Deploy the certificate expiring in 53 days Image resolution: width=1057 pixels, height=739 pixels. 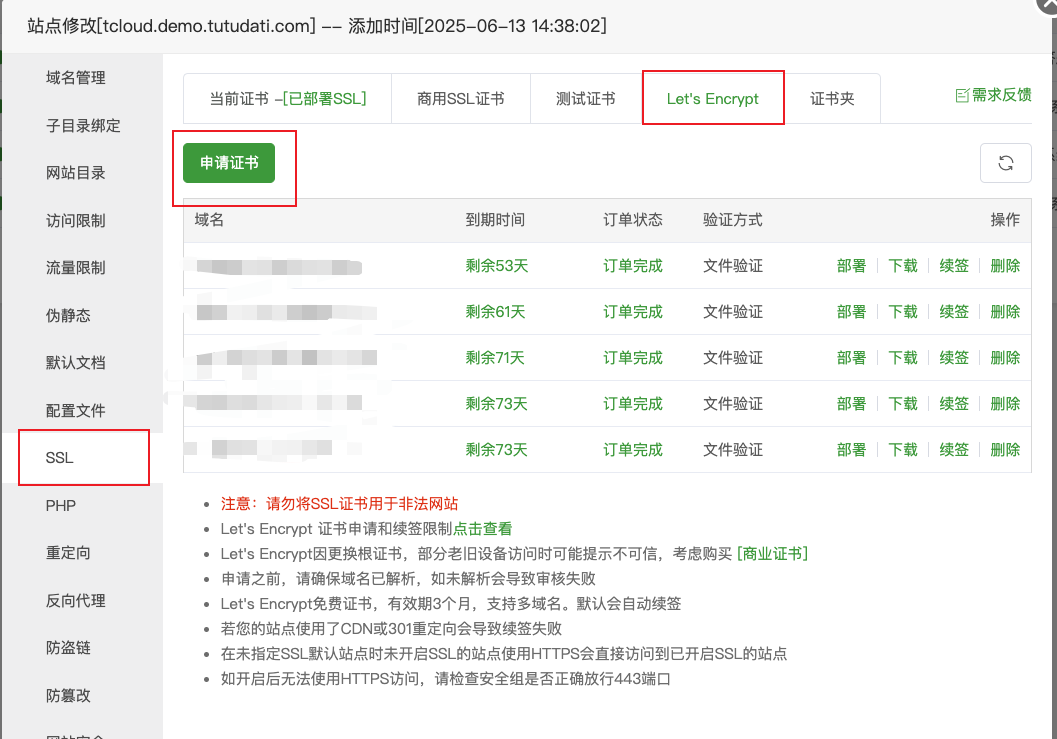pos(851,265)
